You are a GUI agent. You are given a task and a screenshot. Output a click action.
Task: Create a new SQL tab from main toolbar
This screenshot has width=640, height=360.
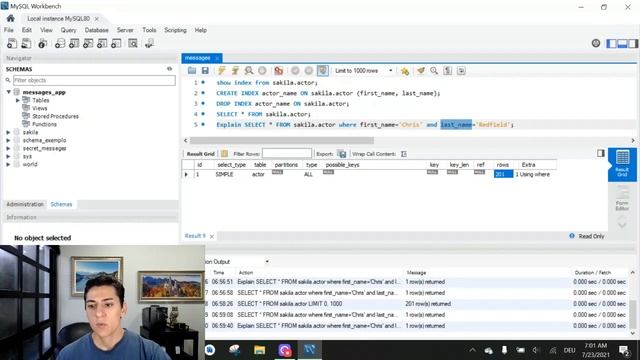click(12, 43)
